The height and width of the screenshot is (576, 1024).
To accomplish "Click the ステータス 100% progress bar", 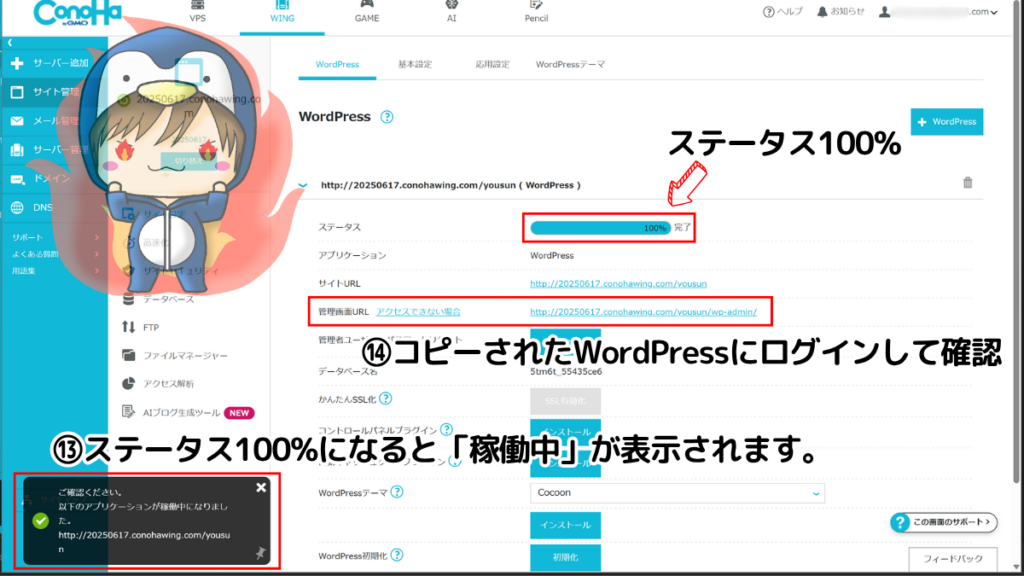I will (600, 228).
